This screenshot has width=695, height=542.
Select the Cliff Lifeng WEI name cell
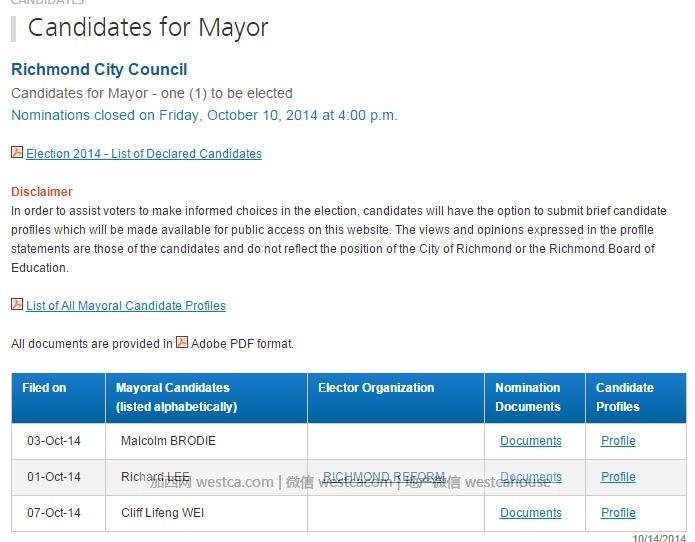point(206,513)
